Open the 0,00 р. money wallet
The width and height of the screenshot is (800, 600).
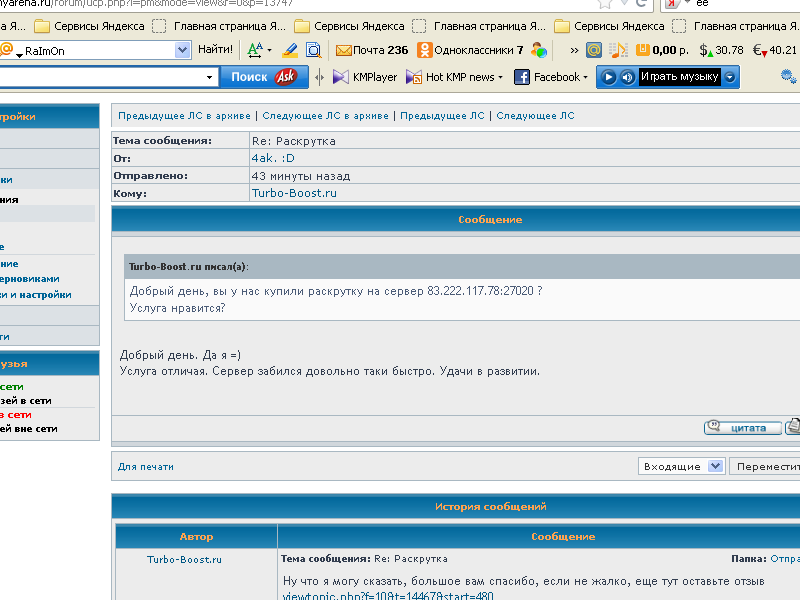coord(662,50)
